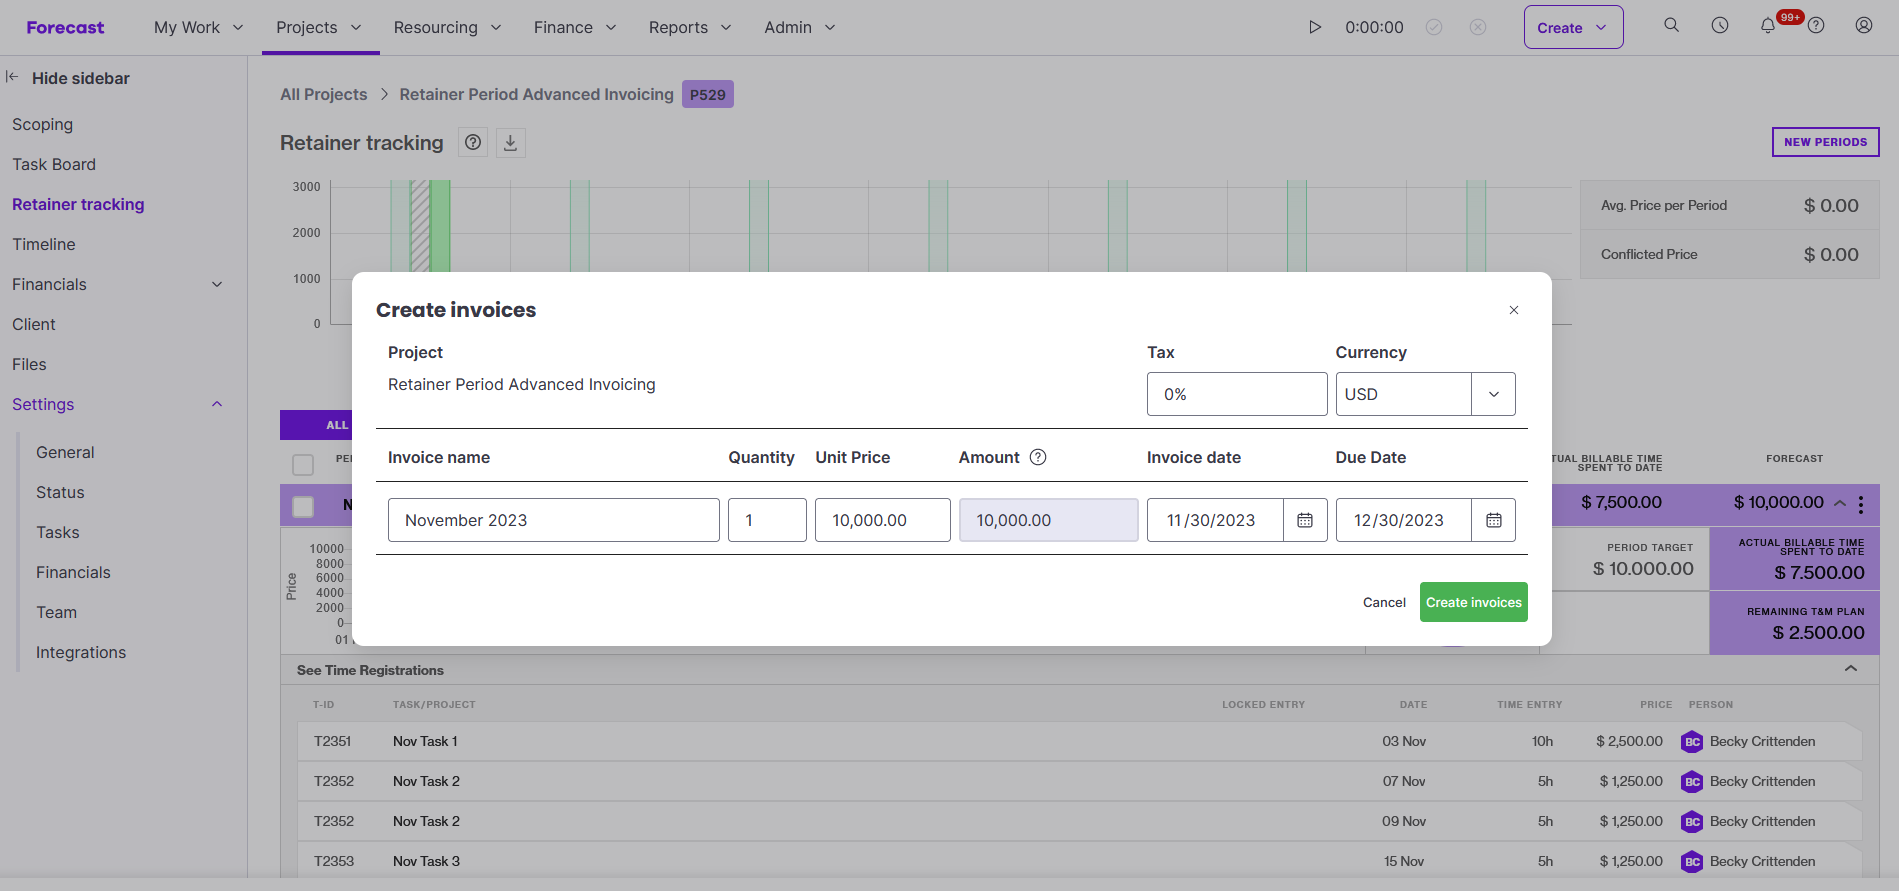Open the Create dropdown button

tap(1573, 27)
